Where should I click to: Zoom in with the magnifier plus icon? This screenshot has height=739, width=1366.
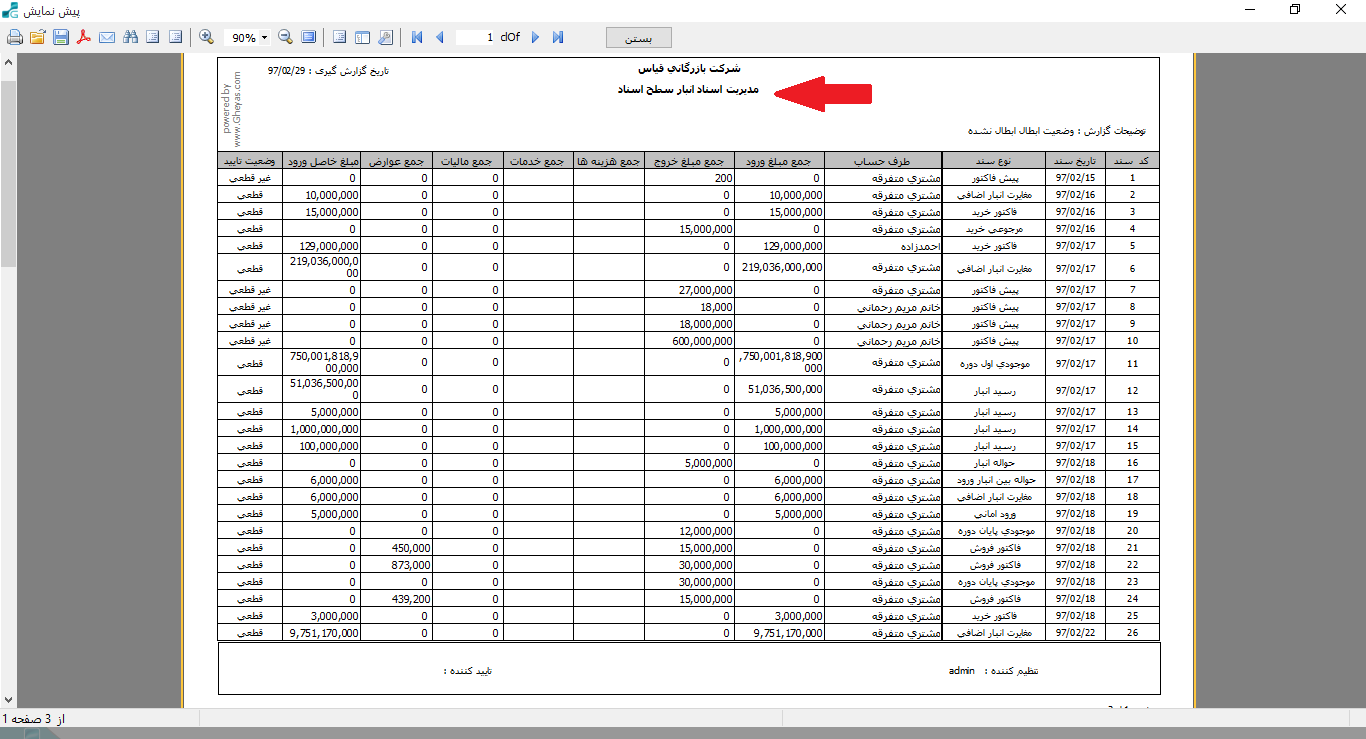click(206, 37)
